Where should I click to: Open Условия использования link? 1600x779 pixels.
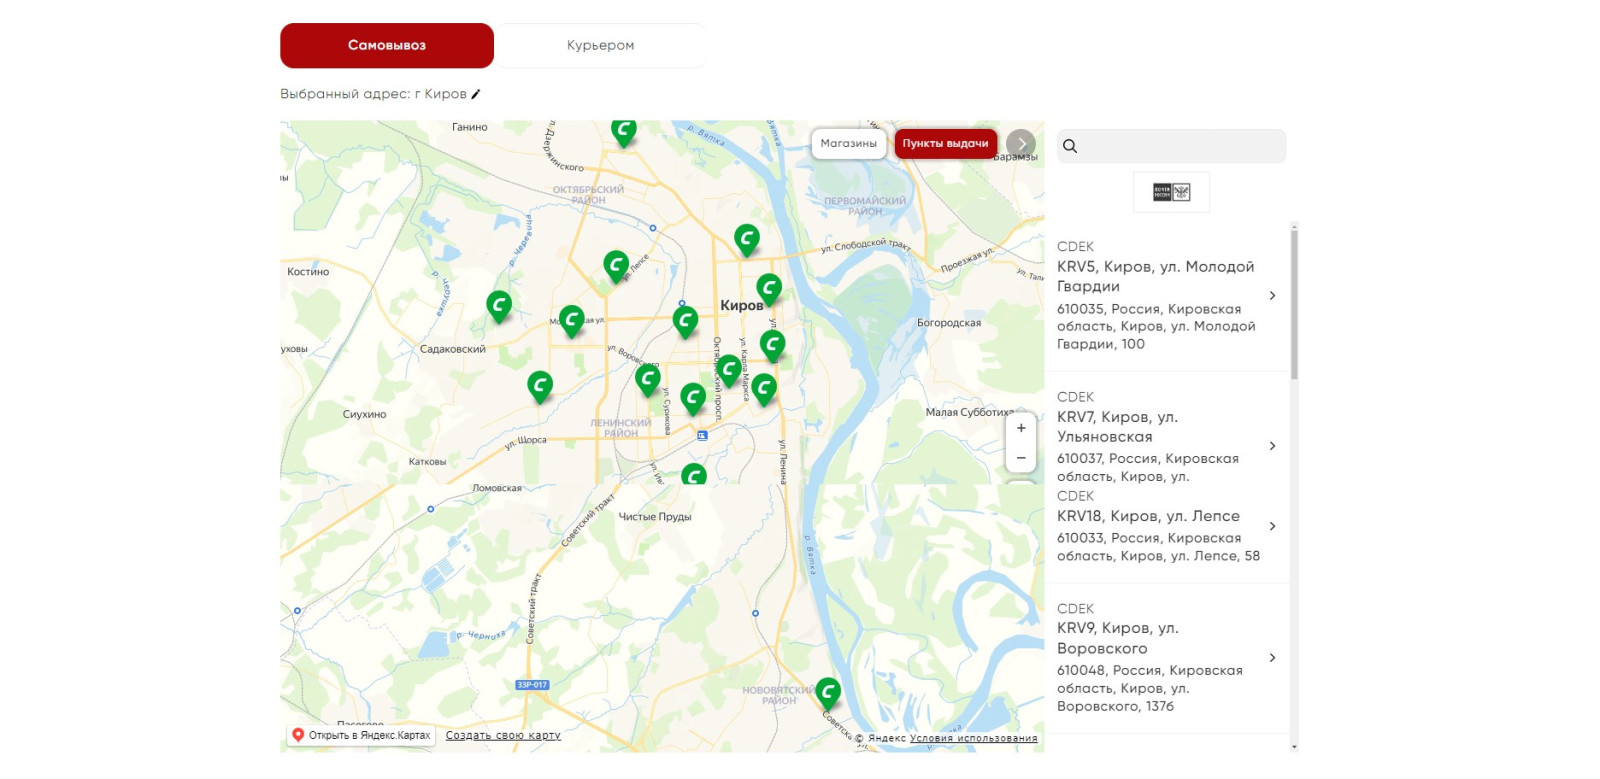[x=974, y=739]
